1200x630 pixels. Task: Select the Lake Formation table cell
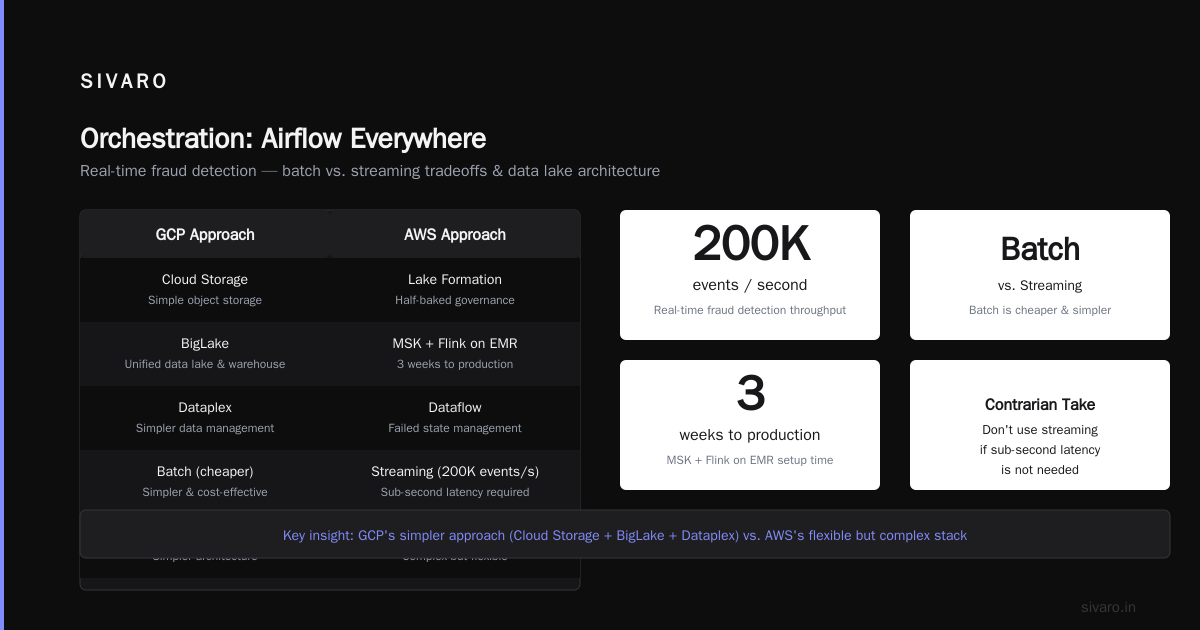pyautogui.click(x=455, y=279)
